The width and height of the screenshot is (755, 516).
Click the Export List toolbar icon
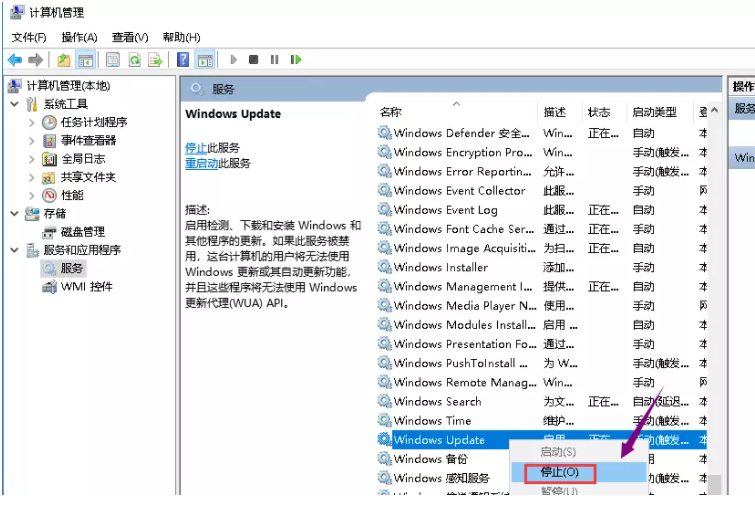click(x=155, y=60)
